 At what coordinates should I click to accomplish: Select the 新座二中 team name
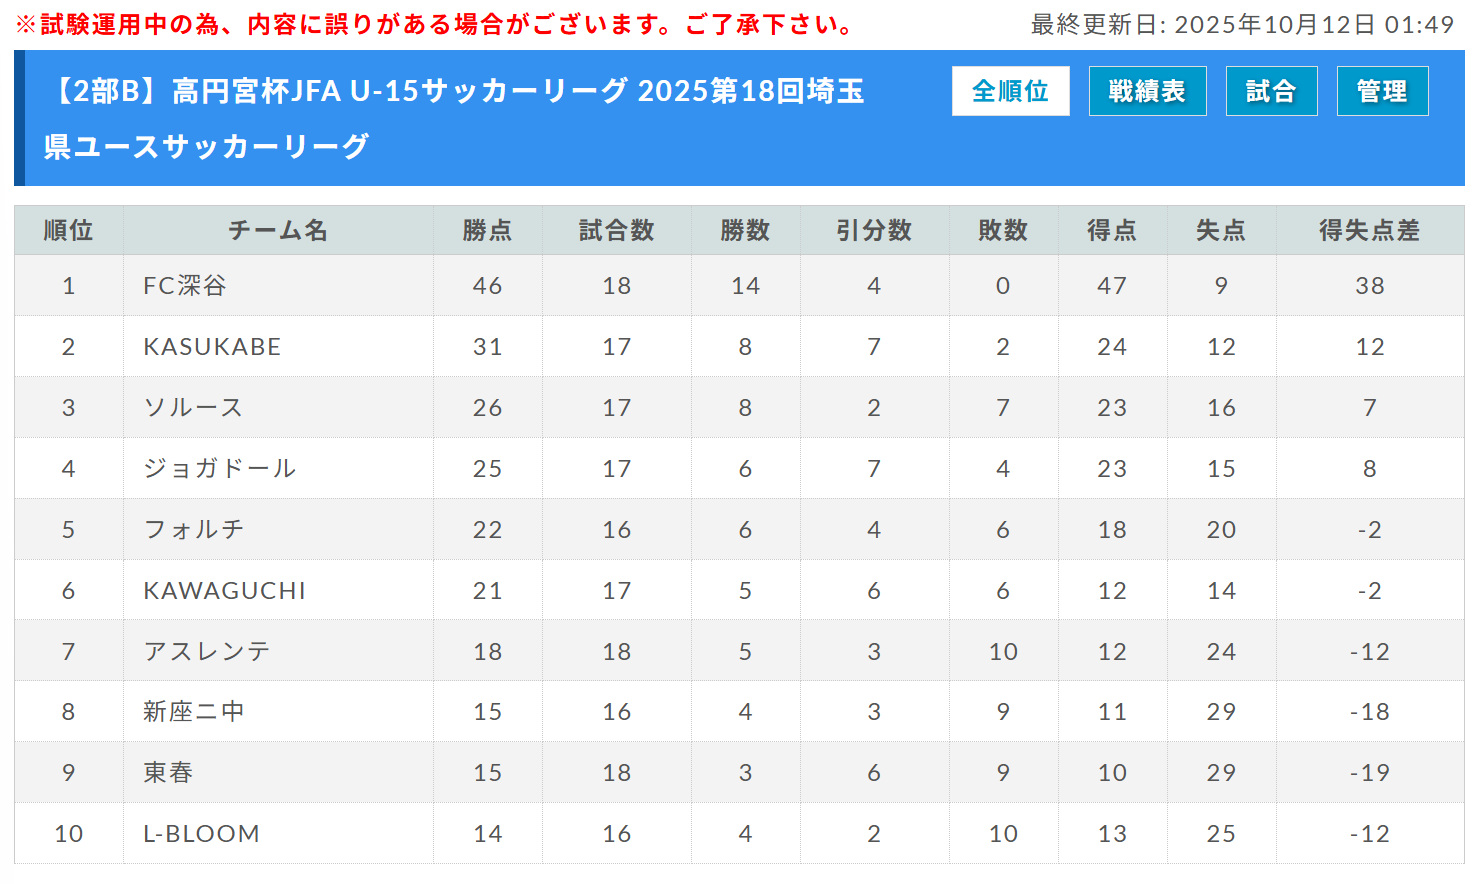click(194, 712)
